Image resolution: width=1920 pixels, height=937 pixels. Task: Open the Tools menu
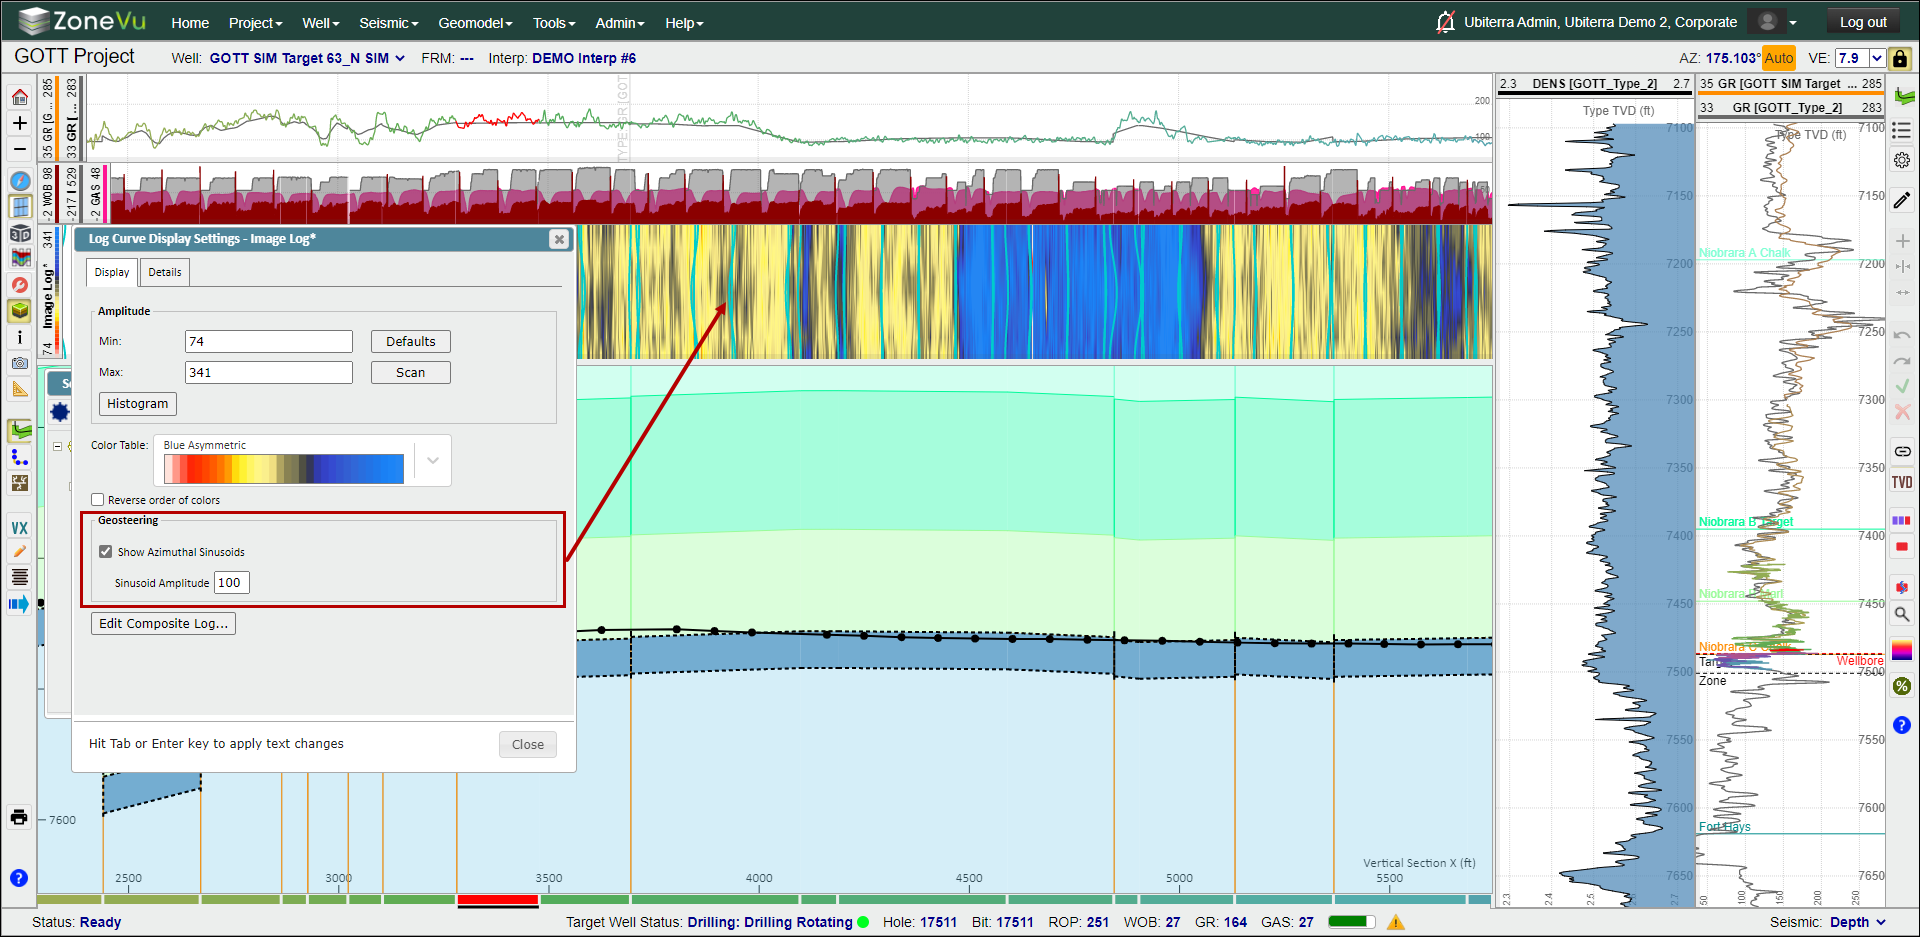(553, 23)
